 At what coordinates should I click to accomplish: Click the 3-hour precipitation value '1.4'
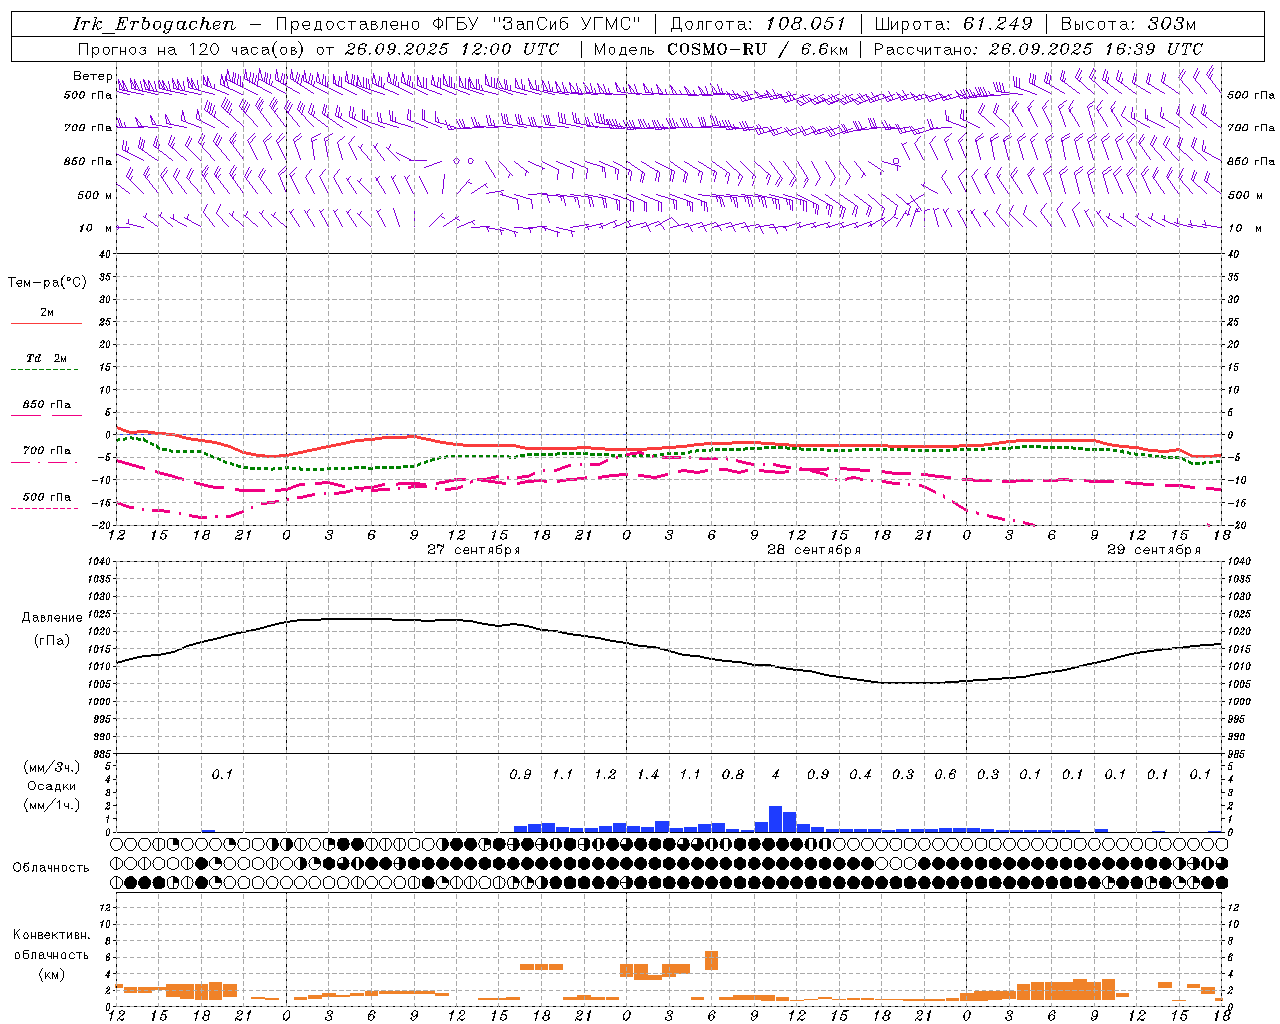point(648,774)
